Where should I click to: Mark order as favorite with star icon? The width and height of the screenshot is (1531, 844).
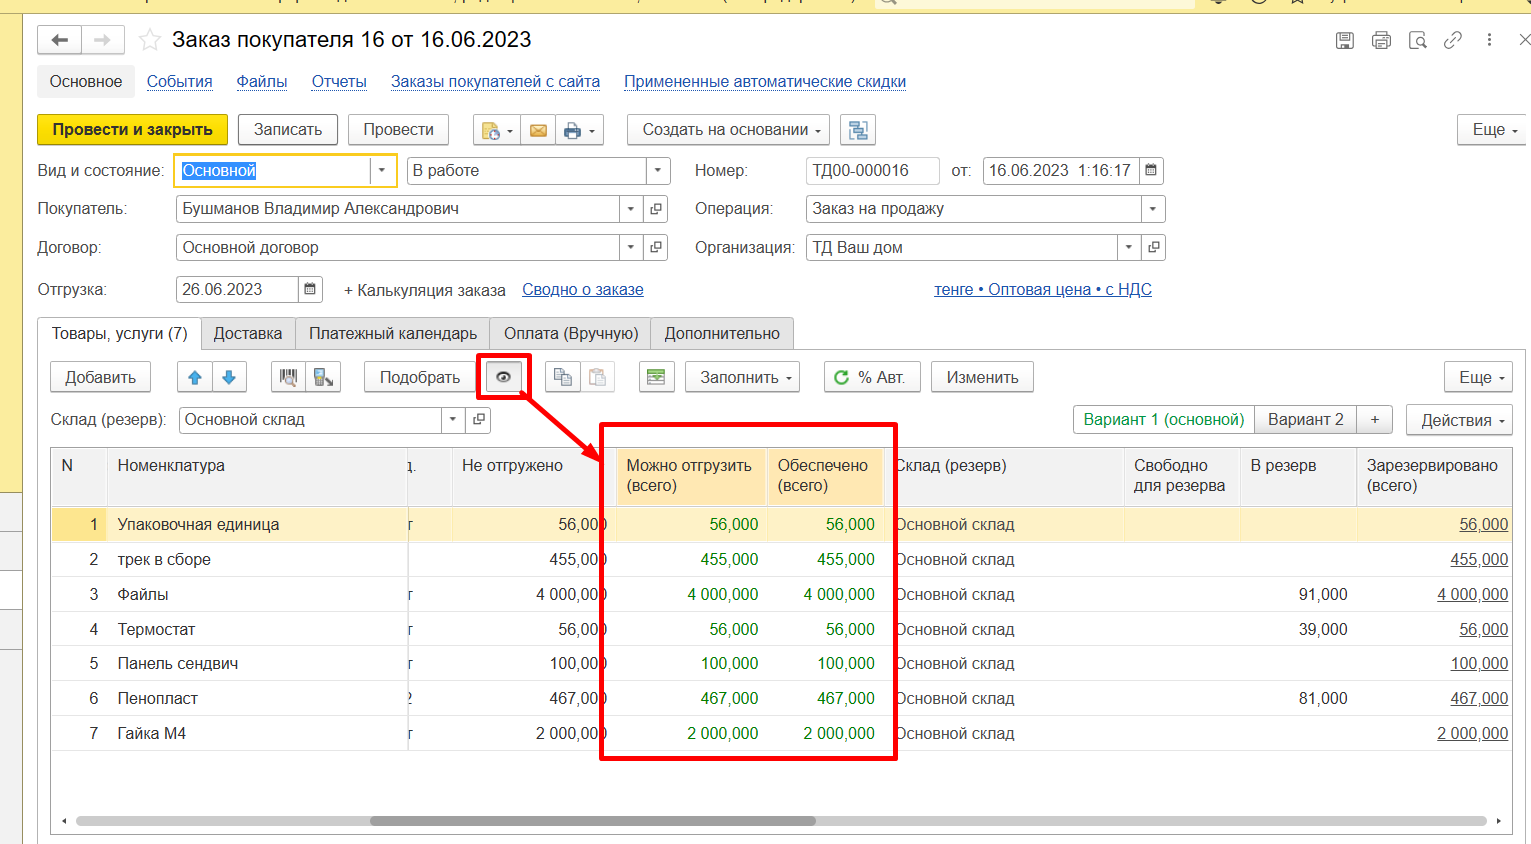149,40
